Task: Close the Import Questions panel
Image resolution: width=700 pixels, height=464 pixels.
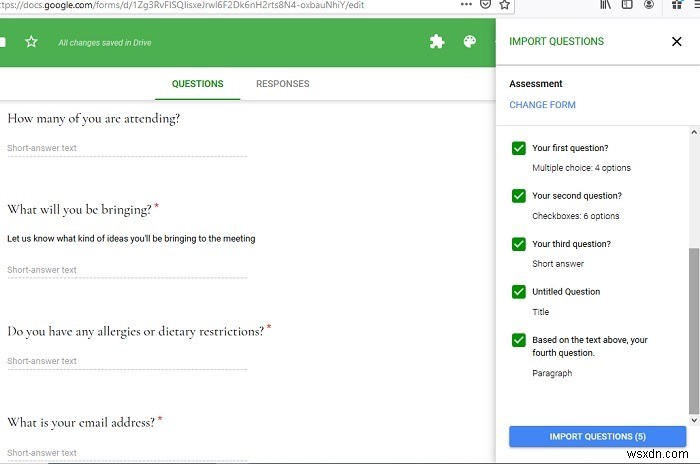Action: pos(676,42)
